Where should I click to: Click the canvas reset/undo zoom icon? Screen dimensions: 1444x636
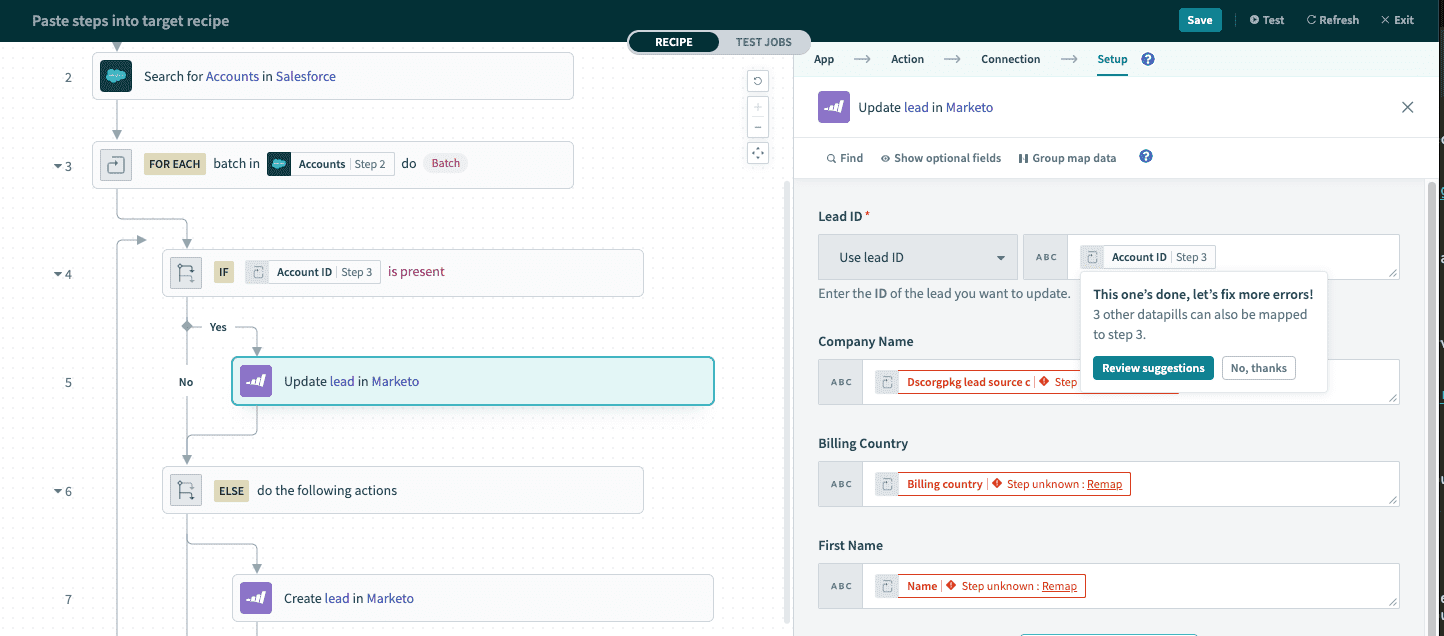tap(758, 82)
